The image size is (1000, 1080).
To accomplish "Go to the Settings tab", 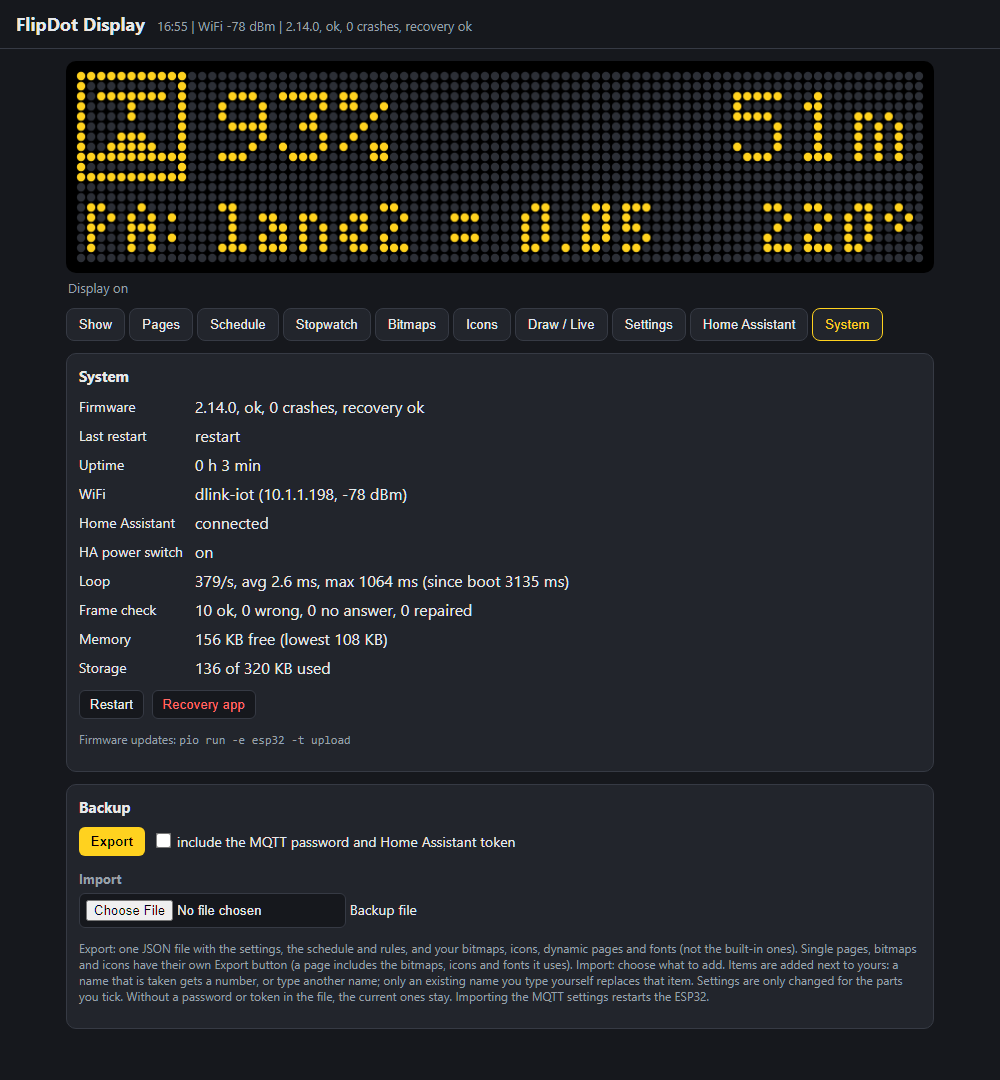I will 649,324.
